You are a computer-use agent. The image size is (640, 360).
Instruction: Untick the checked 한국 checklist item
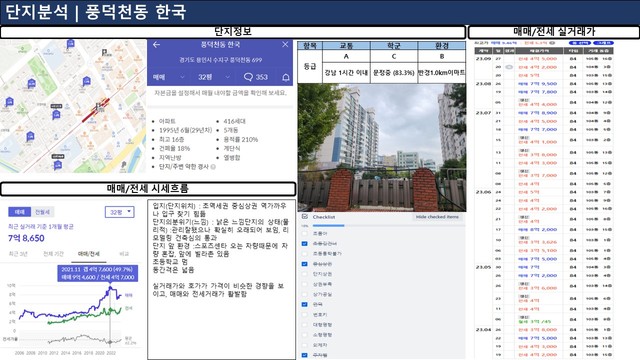(x=304, y=304)
